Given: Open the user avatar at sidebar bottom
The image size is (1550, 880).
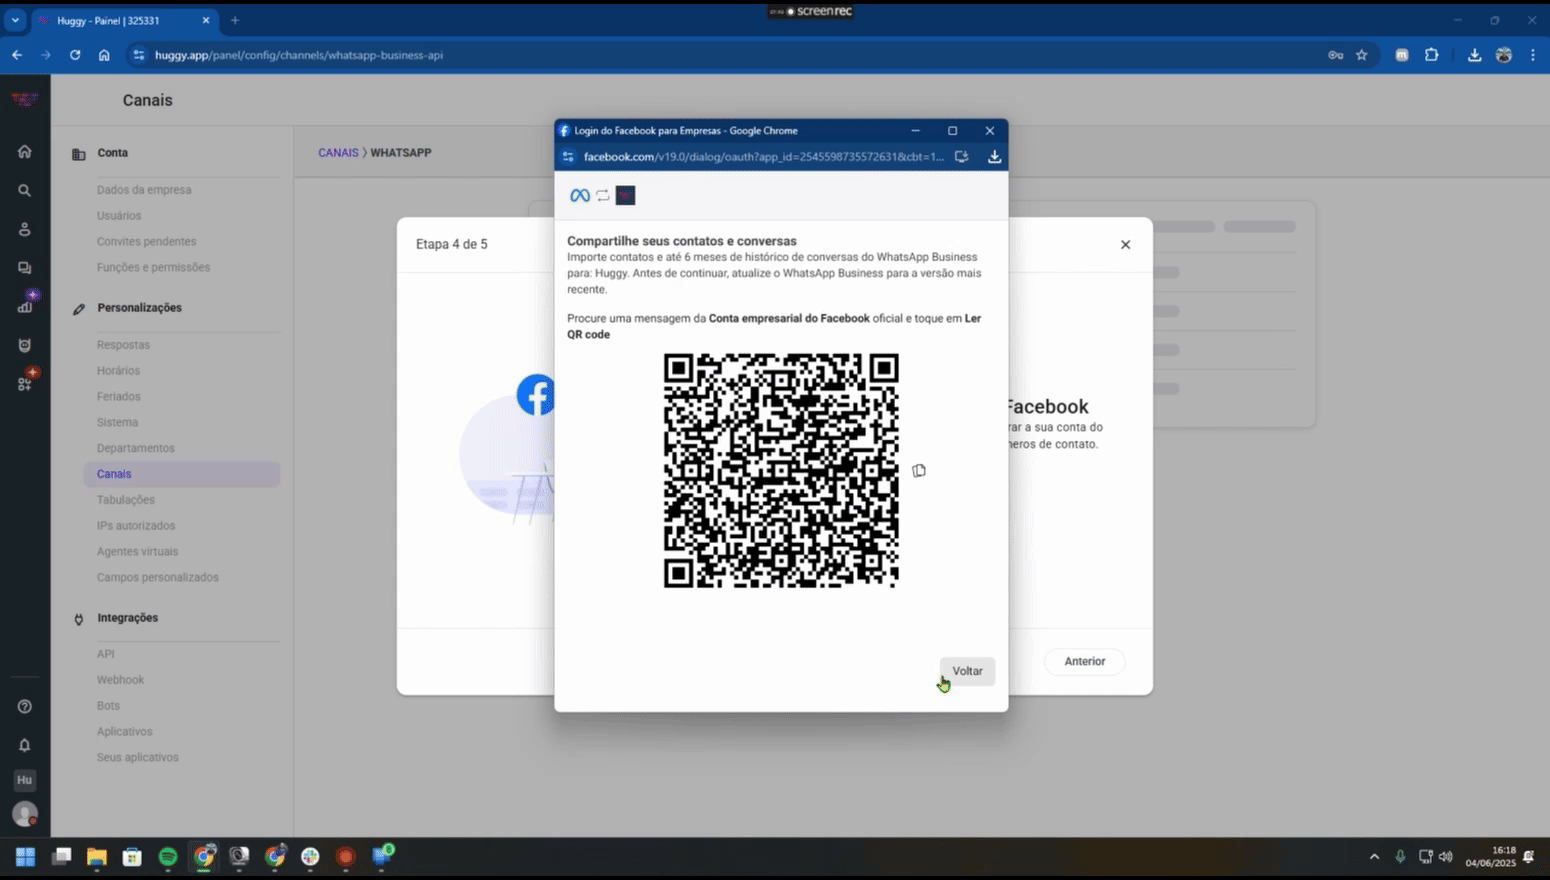Looking at the screenshot, I should (x=24, y=814).
